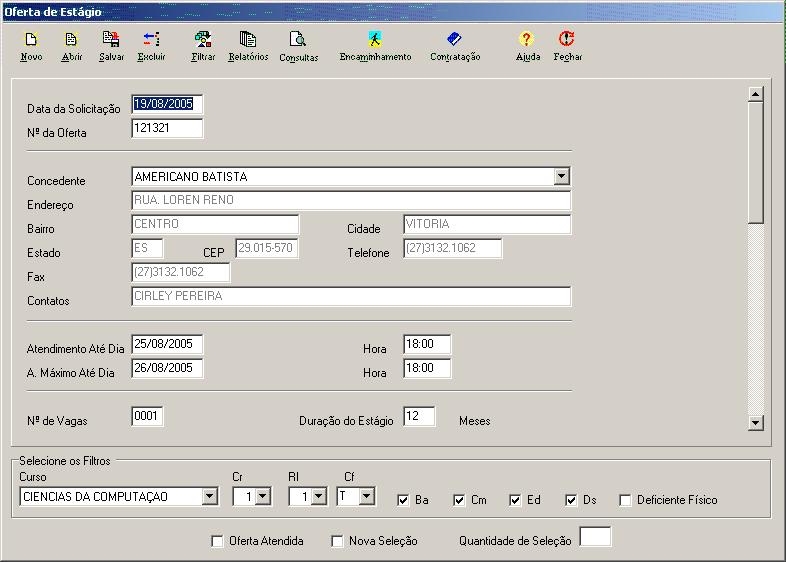This screenshot has width=786, height=562.
Task: Click A. Máximo Até Dia date field
Action: point(167,368)
